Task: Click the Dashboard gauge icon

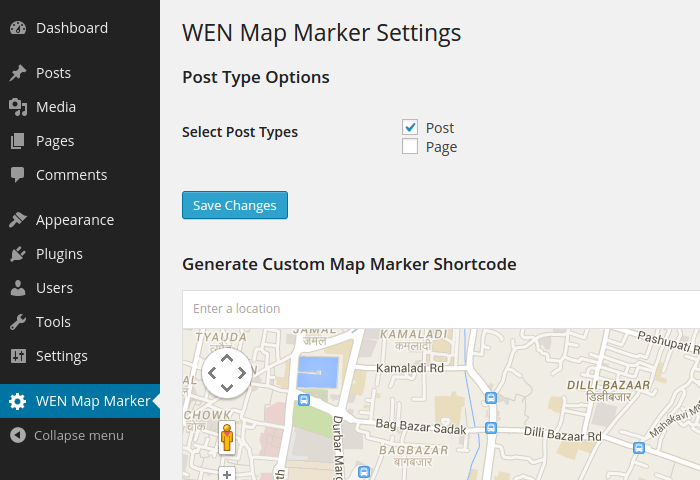Action: pos(18,28)
